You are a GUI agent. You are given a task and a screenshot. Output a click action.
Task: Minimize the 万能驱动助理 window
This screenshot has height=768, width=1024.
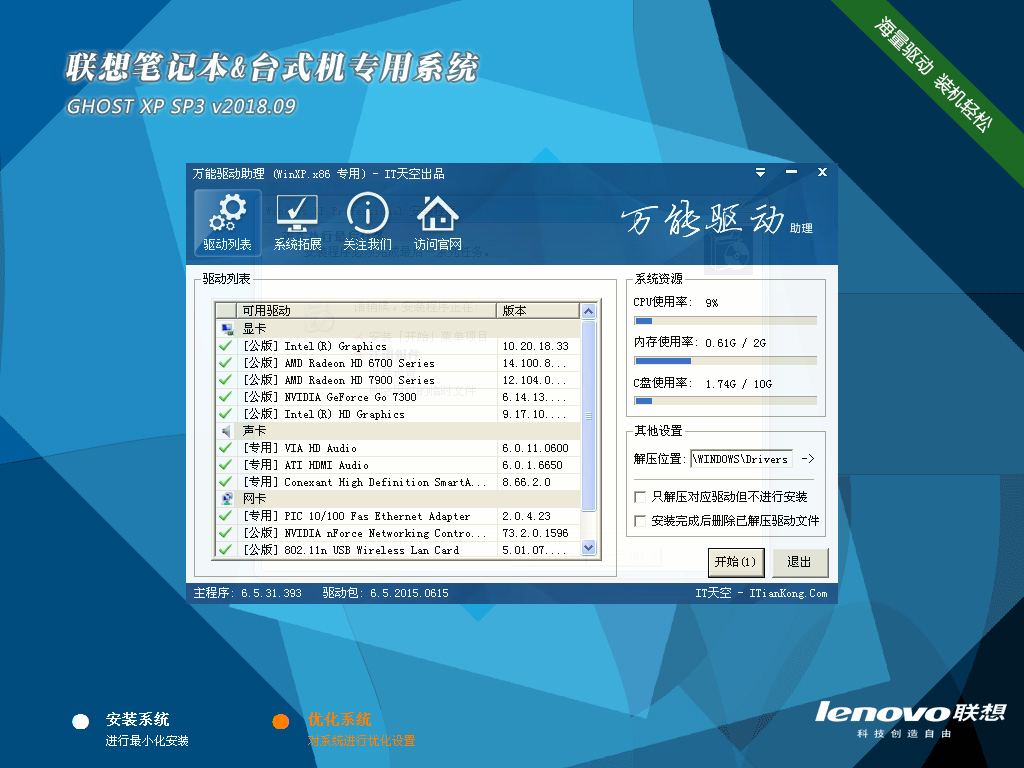[x=792, y=172]
